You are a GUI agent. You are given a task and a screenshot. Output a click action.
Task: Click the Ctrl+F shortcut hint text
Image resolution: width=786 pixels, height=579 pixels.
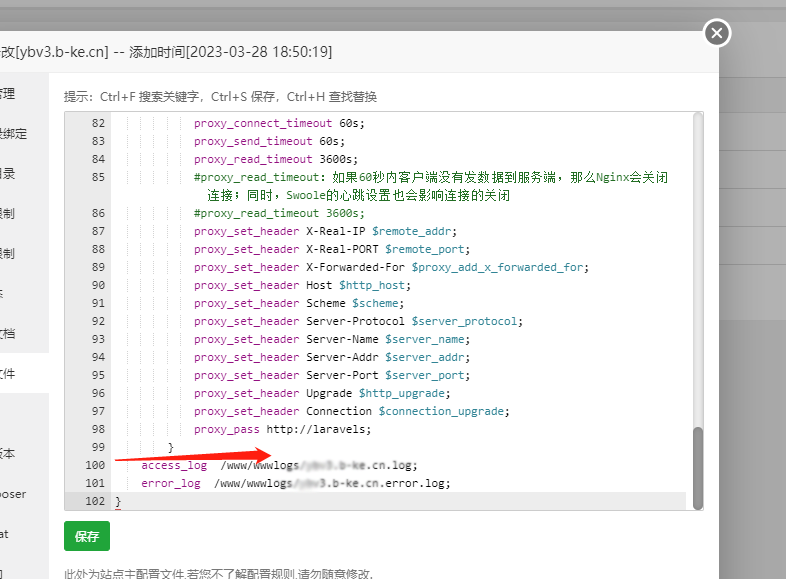(x=149, y=97)
